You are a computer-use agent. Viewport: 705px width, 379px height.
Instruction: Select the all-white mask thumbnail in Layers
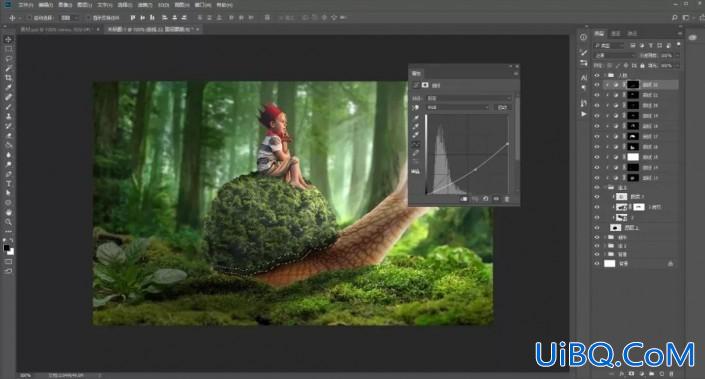tap(633, 157)
